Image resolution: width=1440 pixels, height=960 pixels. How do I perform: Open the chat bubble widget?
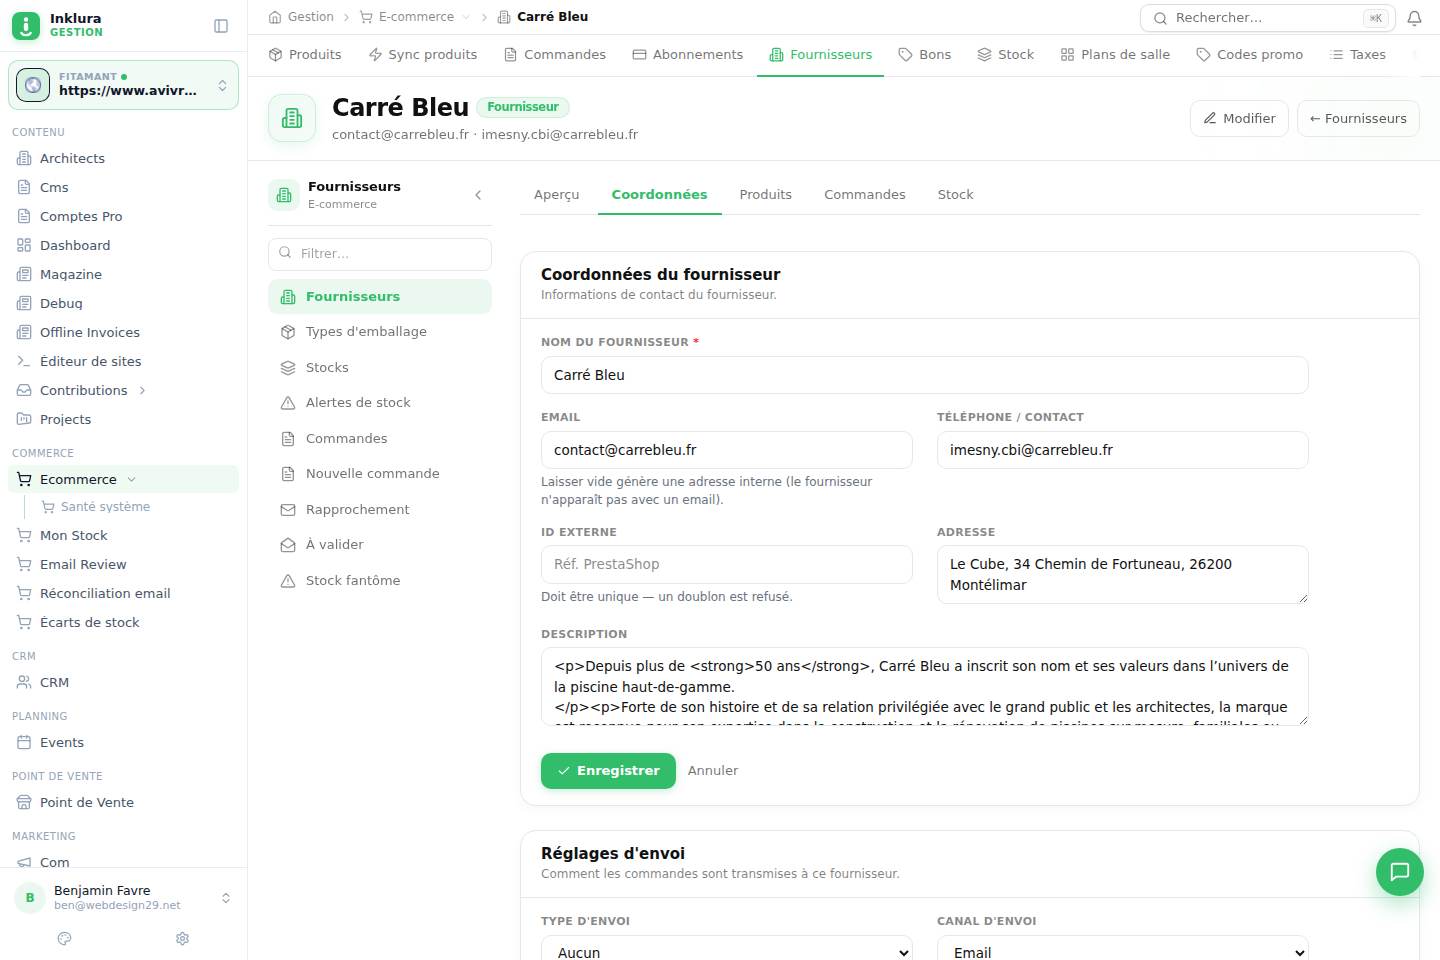pyautogui.click(x=1399, y=871)
